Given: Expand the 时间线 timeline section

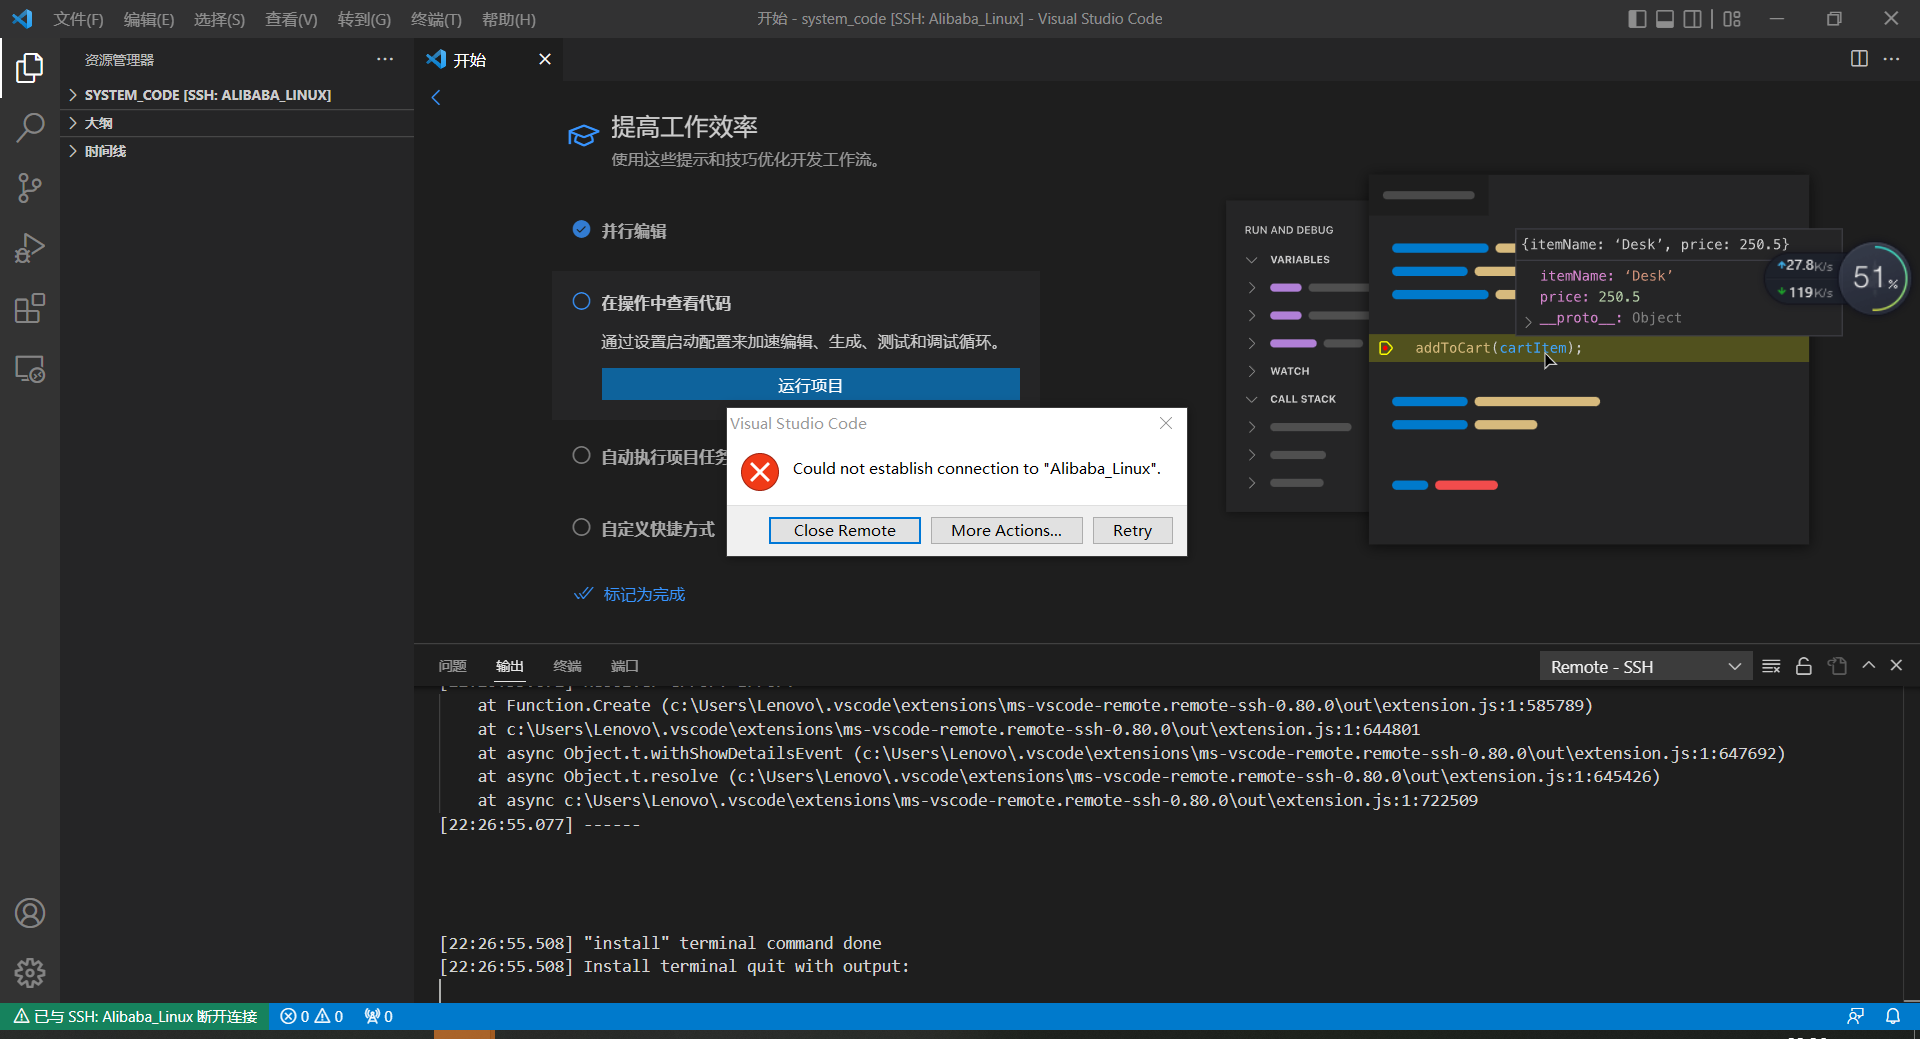Looking at the screenshot, I should [x=237, y=151].
